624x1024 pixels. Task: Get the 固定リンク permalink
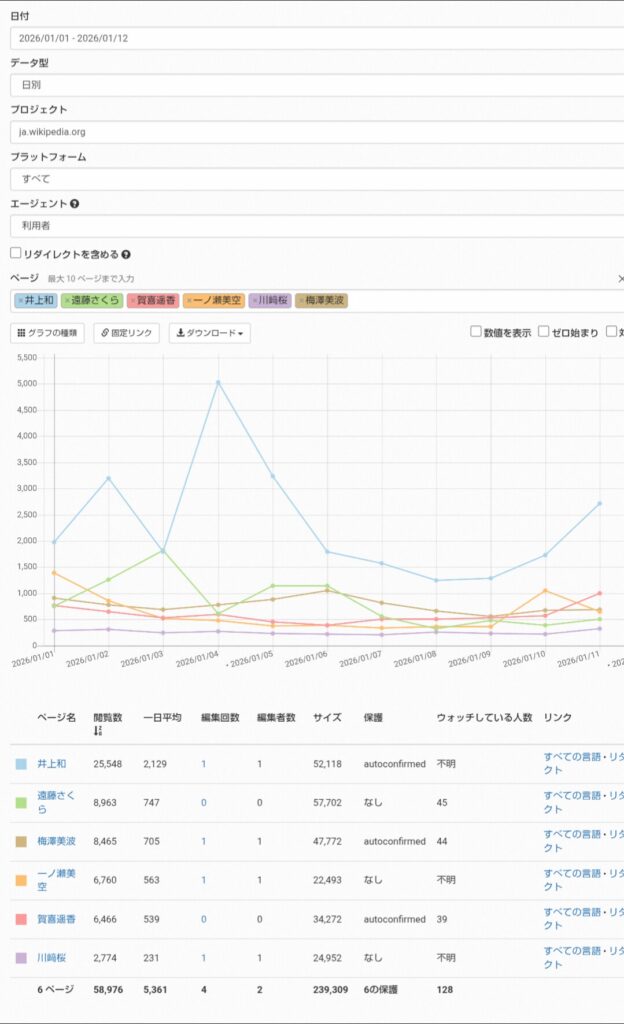point(127,333)
